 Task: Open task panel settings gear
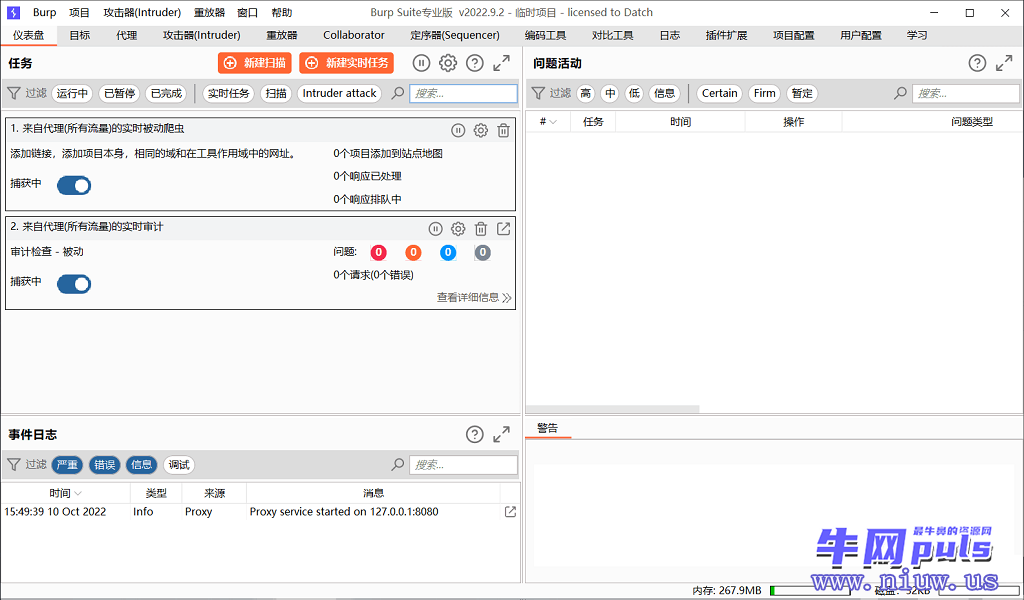click(x=448, y=63)
